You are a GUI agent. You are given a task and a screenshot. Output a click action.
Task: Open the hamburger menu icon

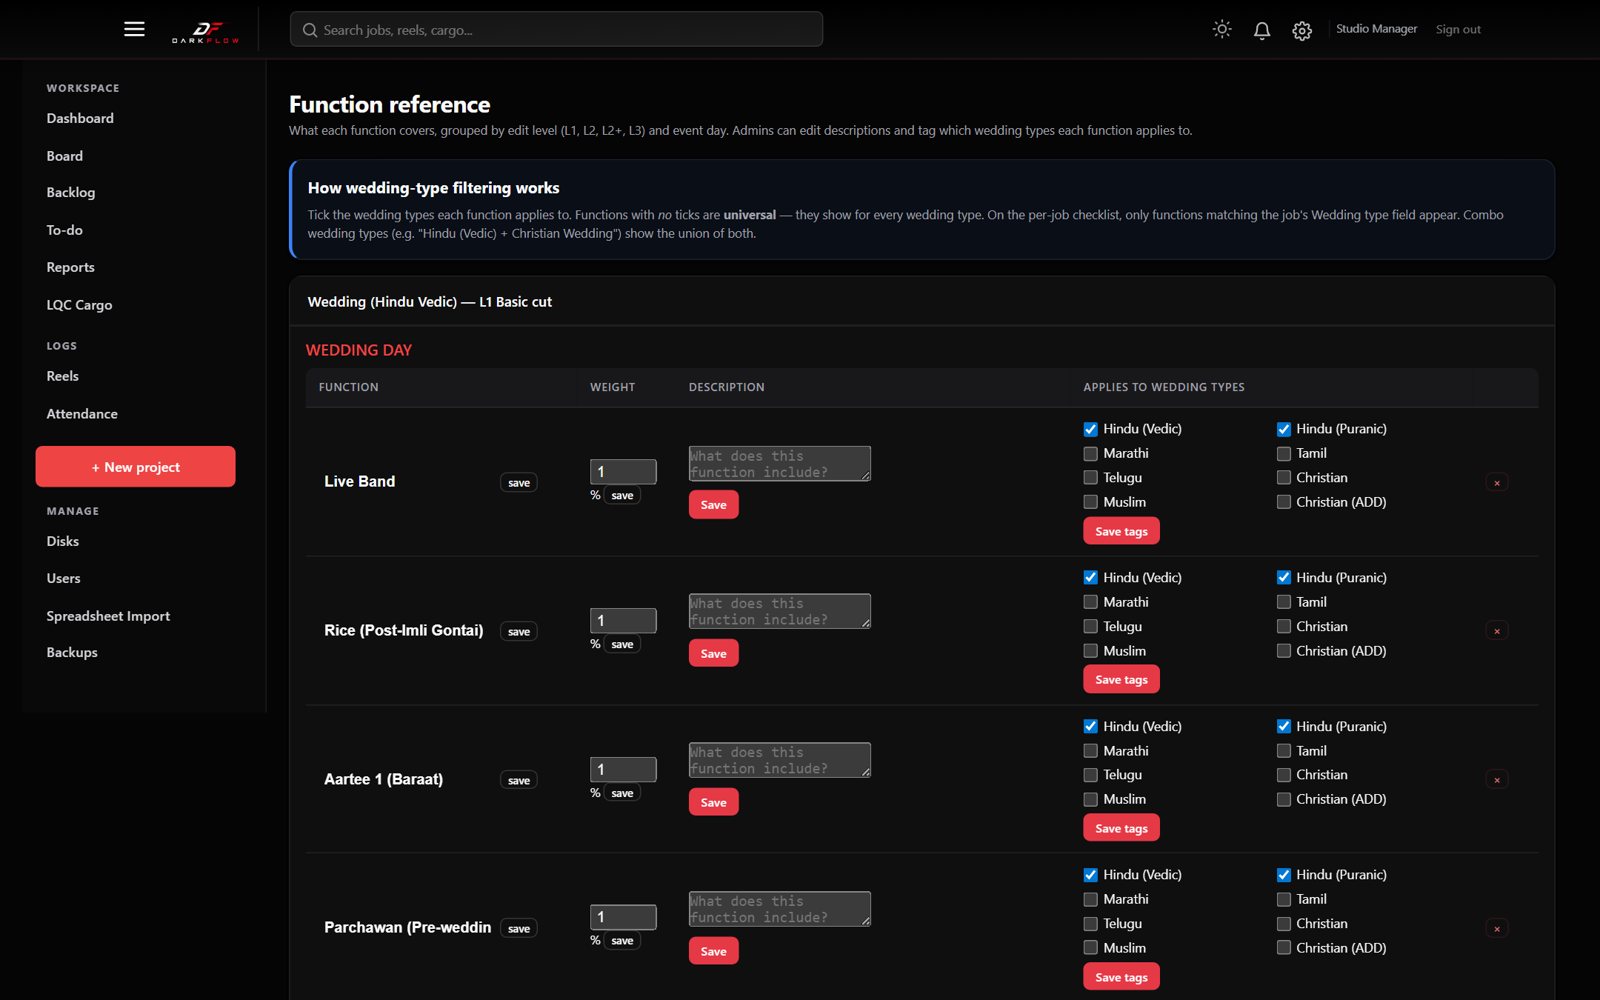(x=134, y=29)
